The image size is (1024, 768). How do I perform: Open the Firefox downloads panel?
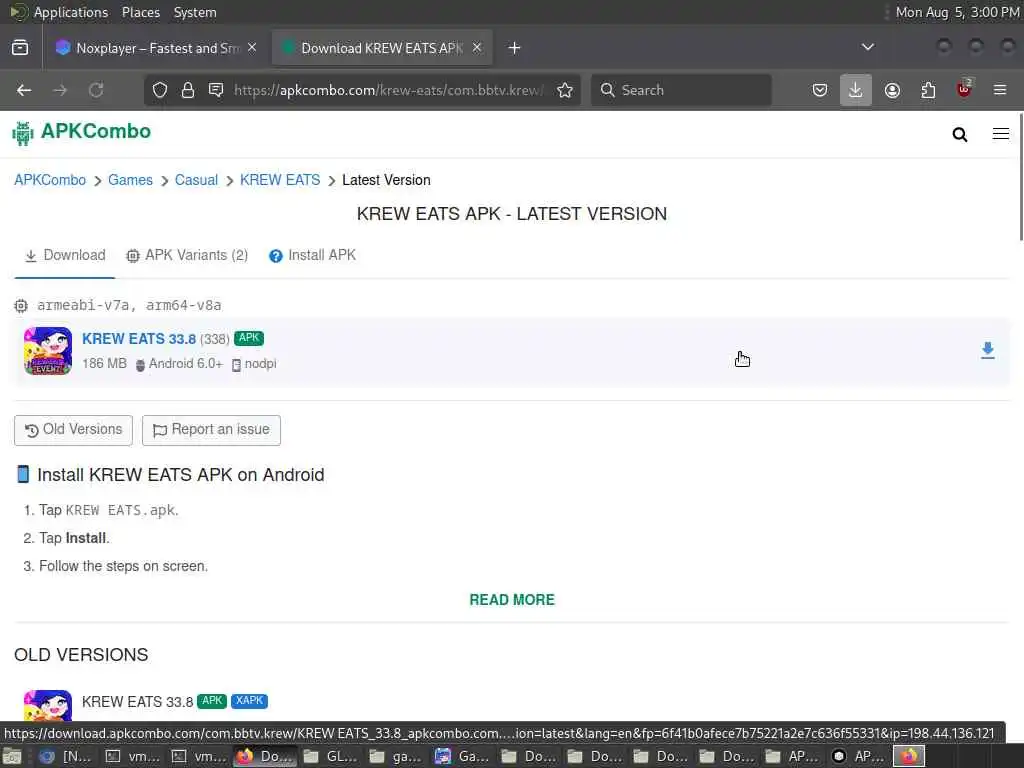pos(856,90)
